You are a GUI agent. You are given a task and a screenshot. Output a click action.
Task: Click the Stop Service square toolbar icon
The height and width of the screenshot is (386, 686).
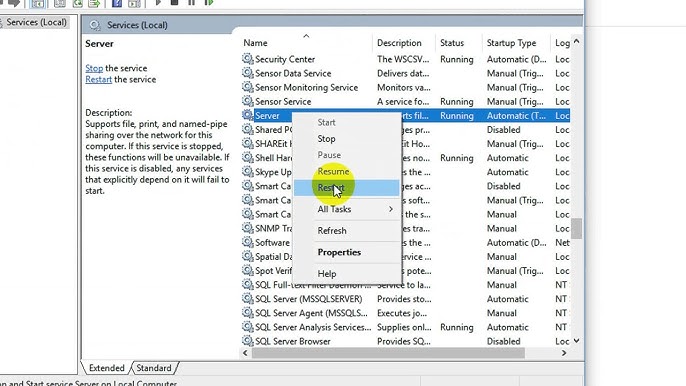pyautogui.click(x=174, y=3)
